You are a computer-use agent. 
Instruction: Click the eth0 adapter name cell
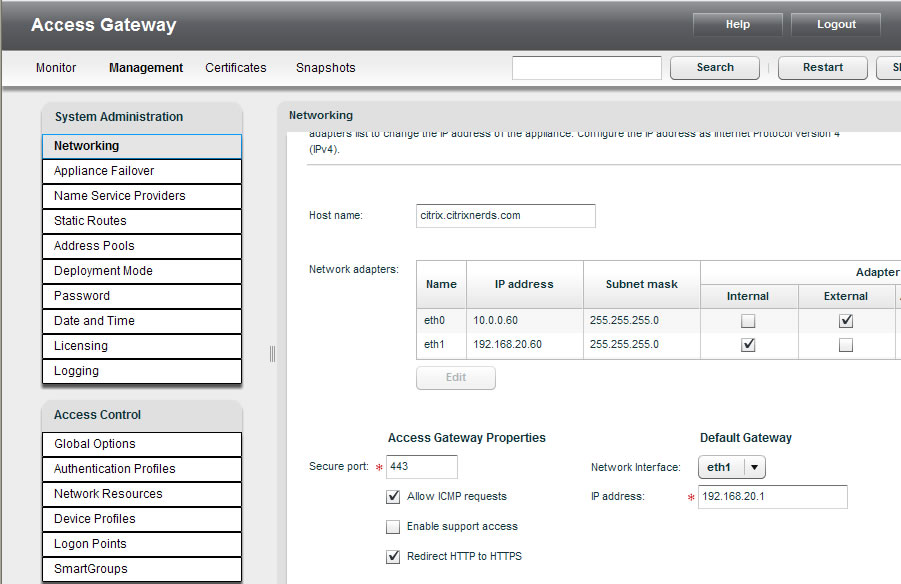(441, 320)
